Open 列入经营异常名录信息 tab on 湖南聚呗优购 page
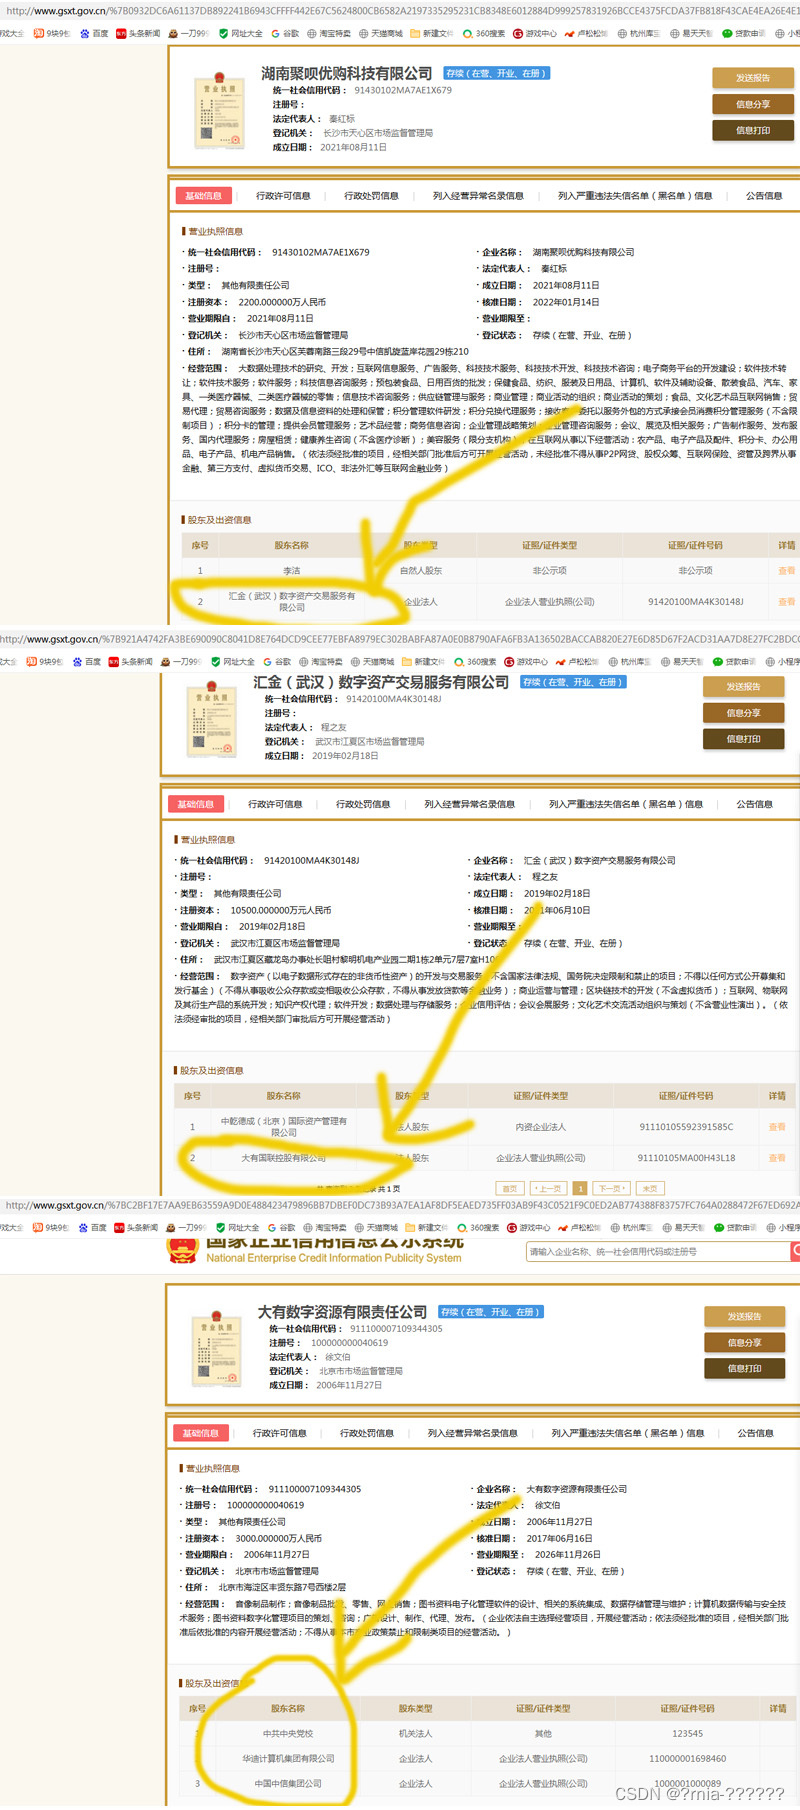The image size is (800, 1810). click(478, 196)
